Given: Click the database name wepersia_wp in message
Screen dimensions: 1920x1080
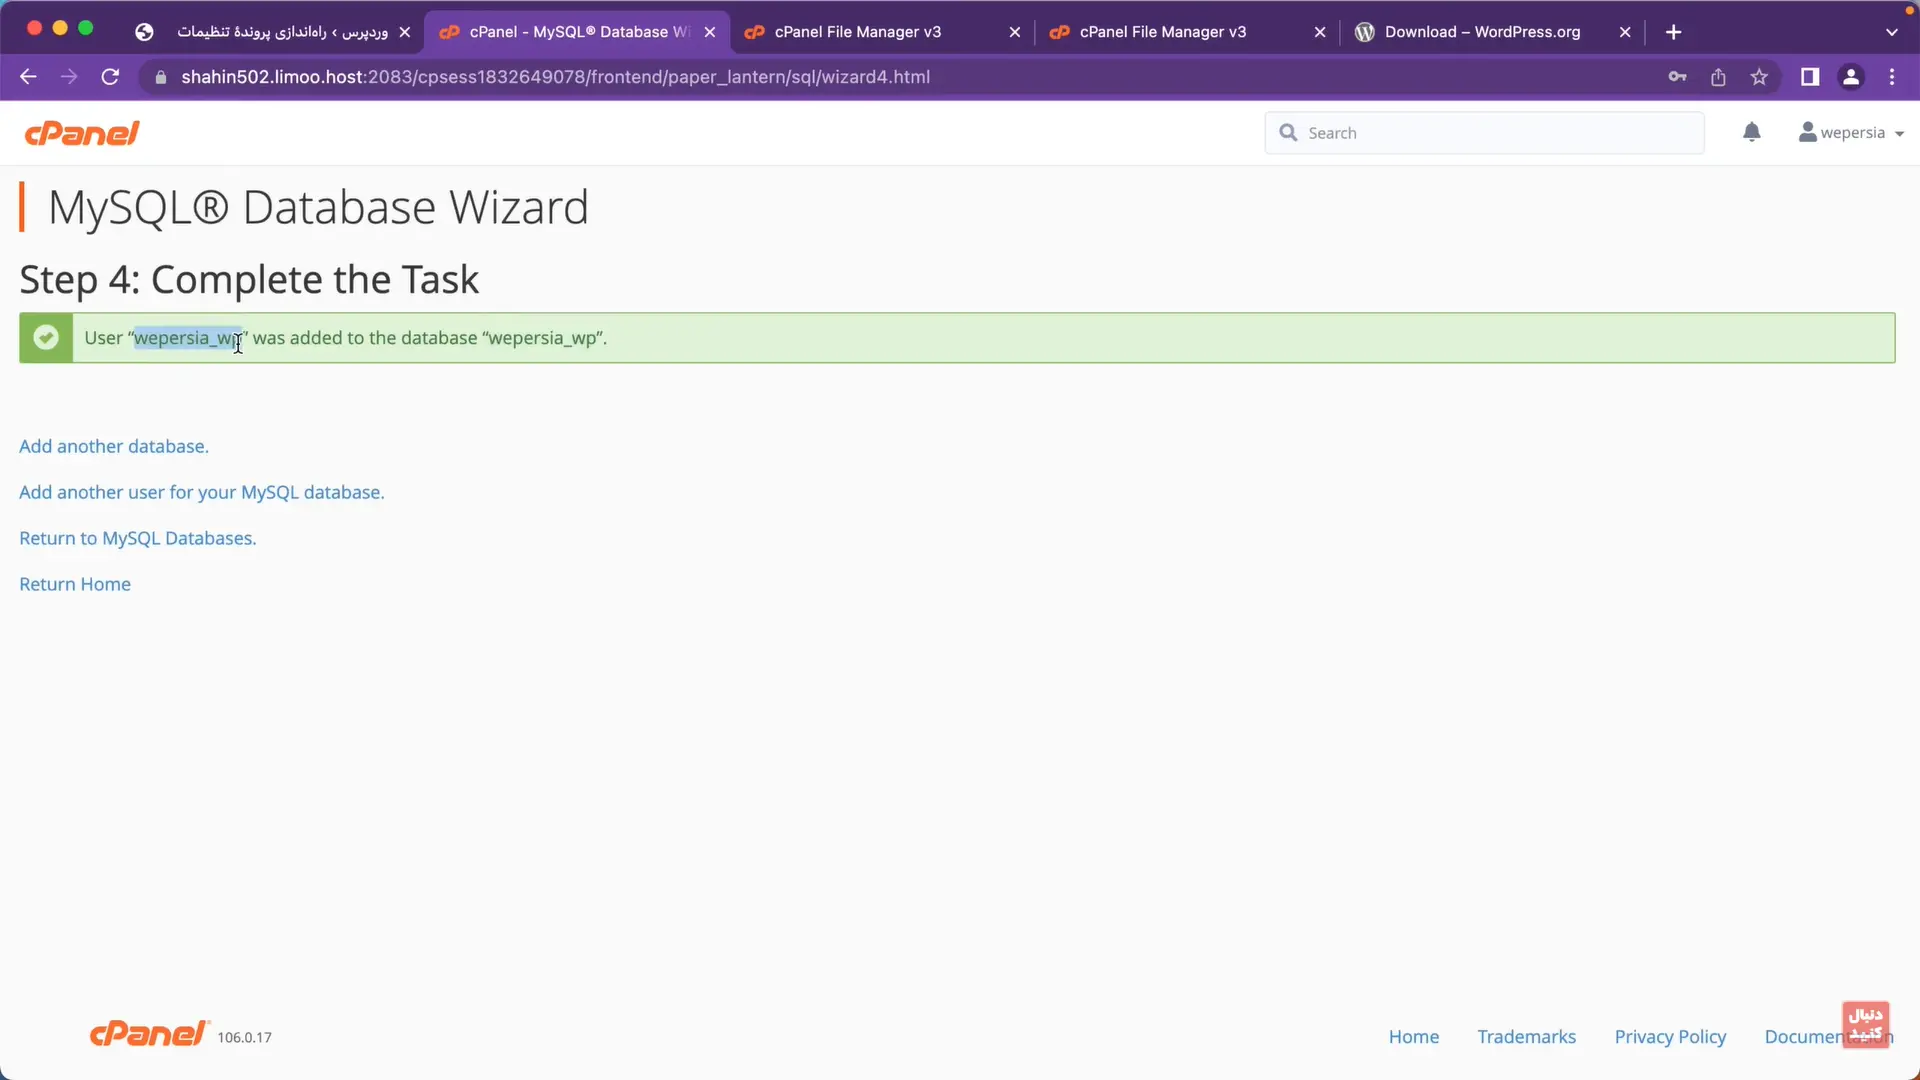Looking at the screenshot, I should 544,338.
